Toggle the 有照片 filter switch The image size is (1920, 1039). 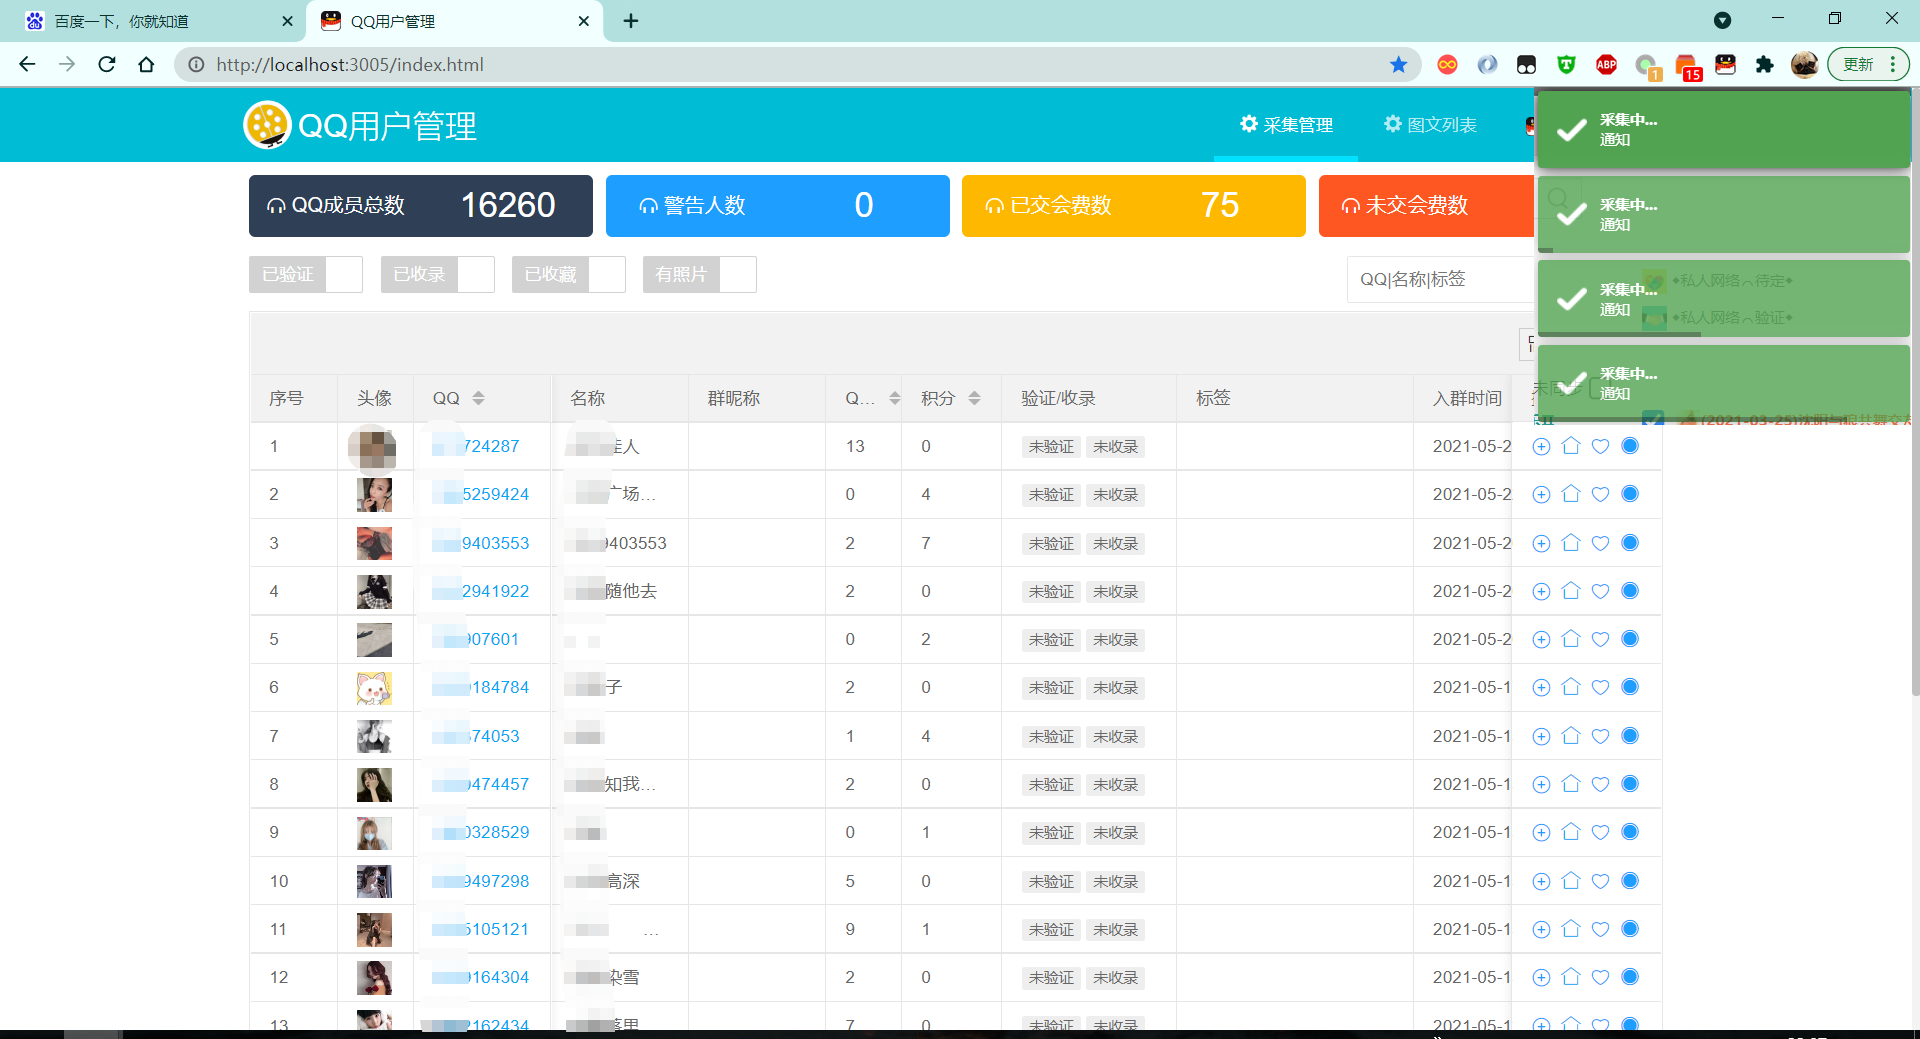coord(700,274)
